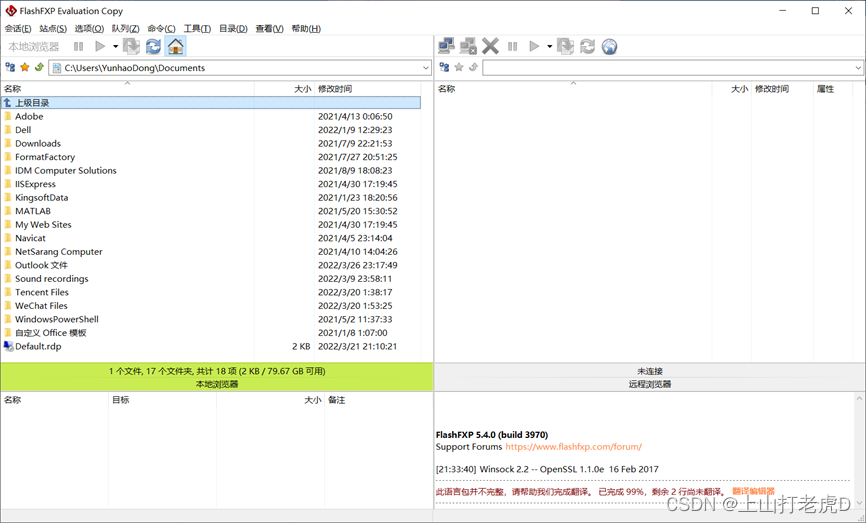Click the home icon in local toolbar

pyautogui.click(x=175, y=46)
